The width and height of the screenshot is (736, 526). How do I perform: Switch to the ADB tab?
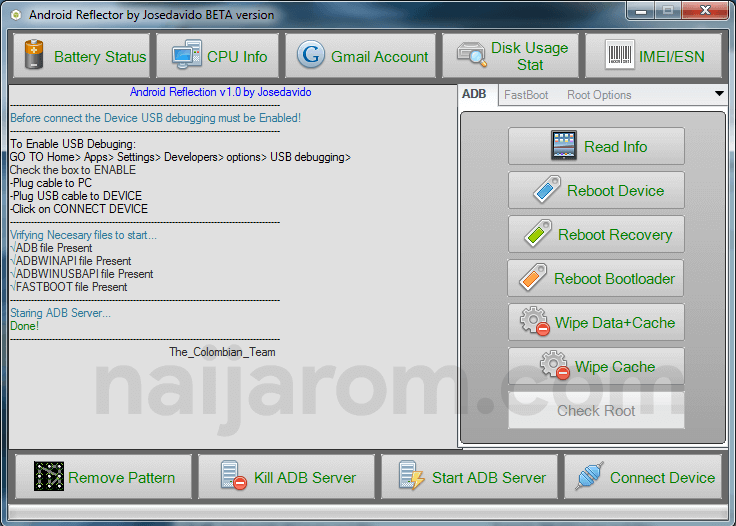click(x=474, y=94)
